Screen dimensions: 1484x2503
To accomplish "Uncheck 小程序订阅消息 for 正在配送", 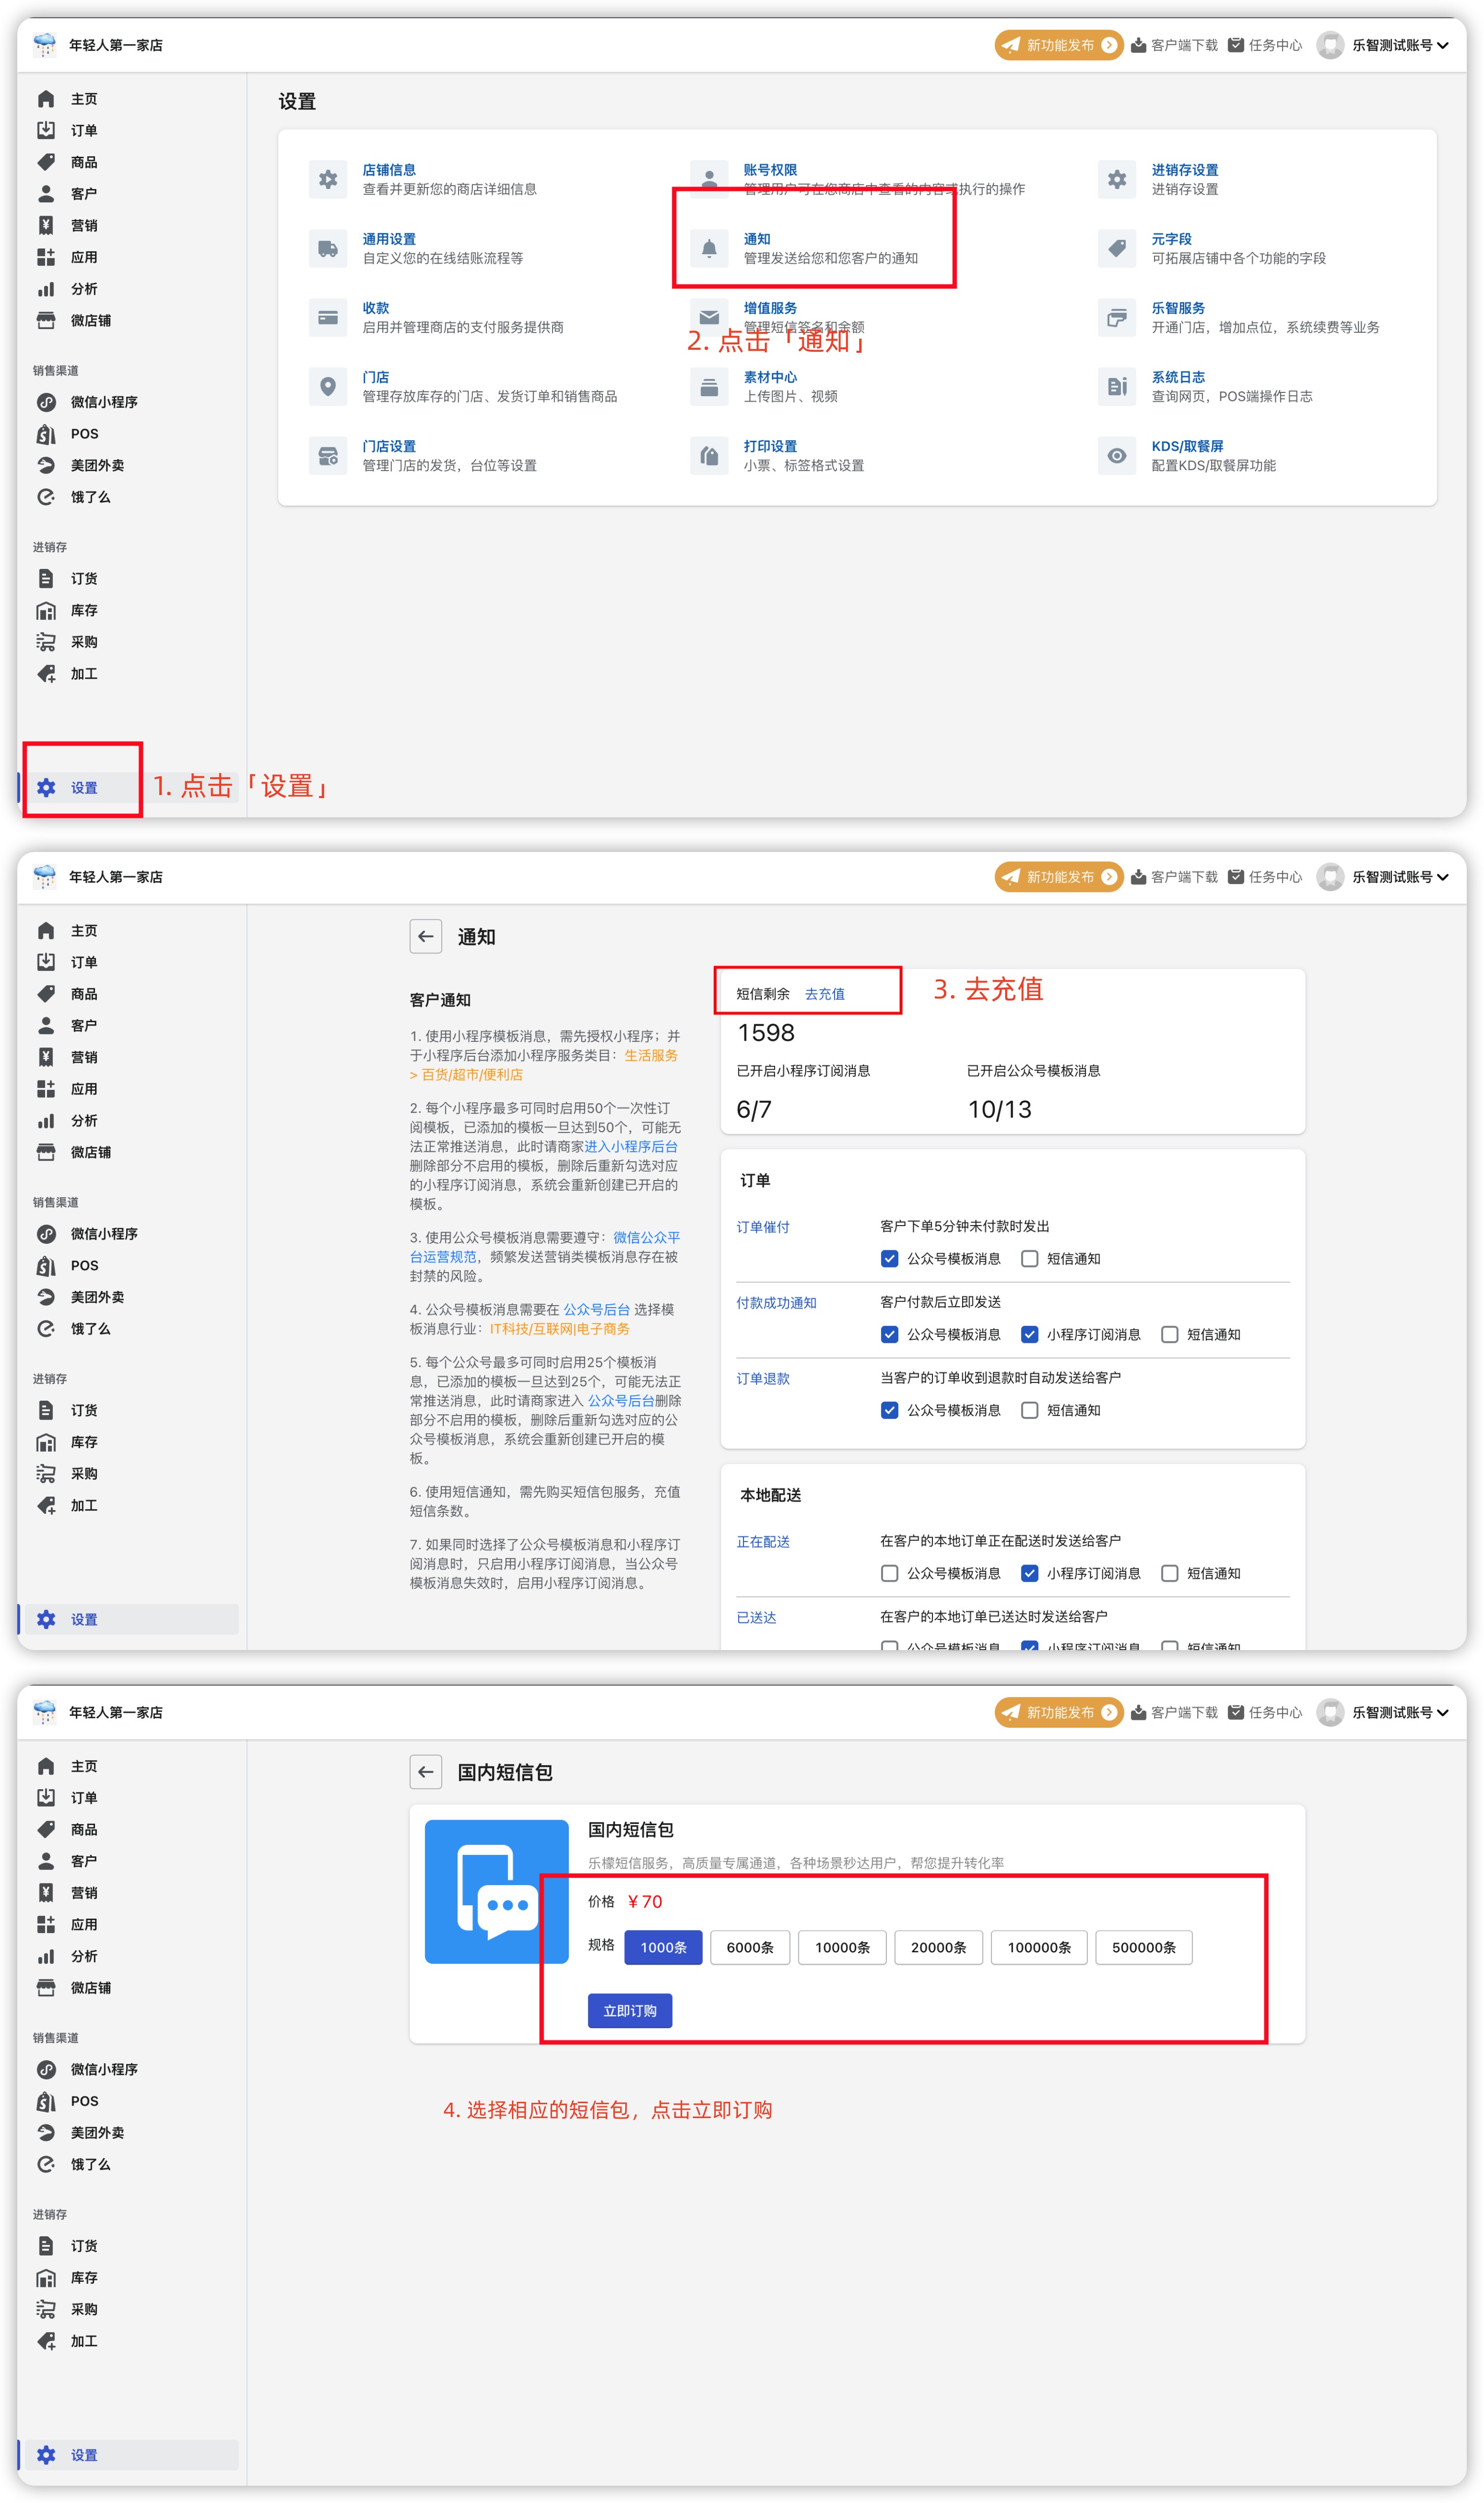I will tap(1029, 1573).
